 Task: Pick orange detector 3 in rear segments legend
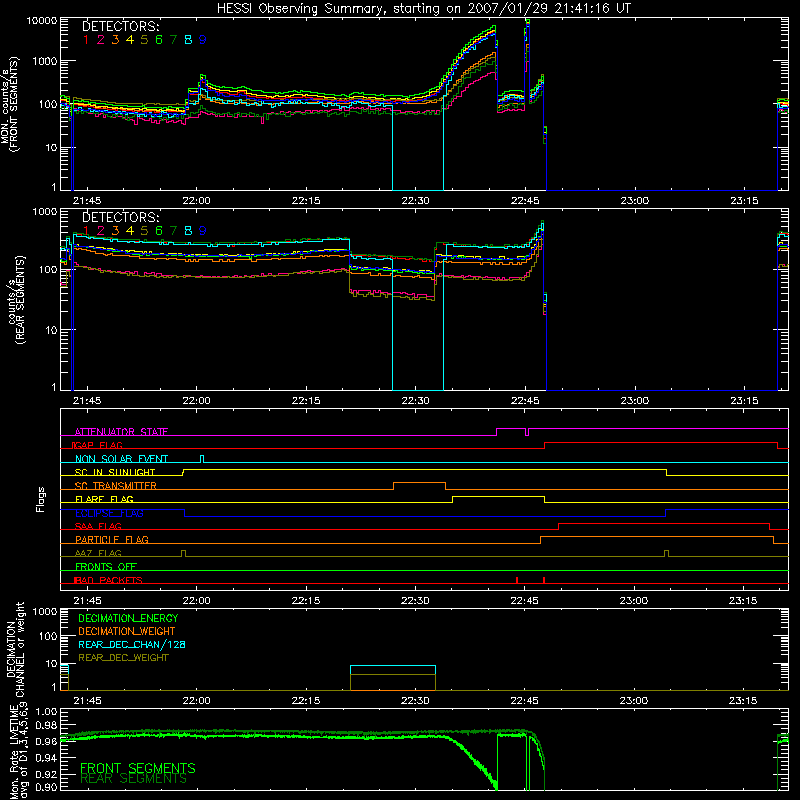(x=115, y=231)
